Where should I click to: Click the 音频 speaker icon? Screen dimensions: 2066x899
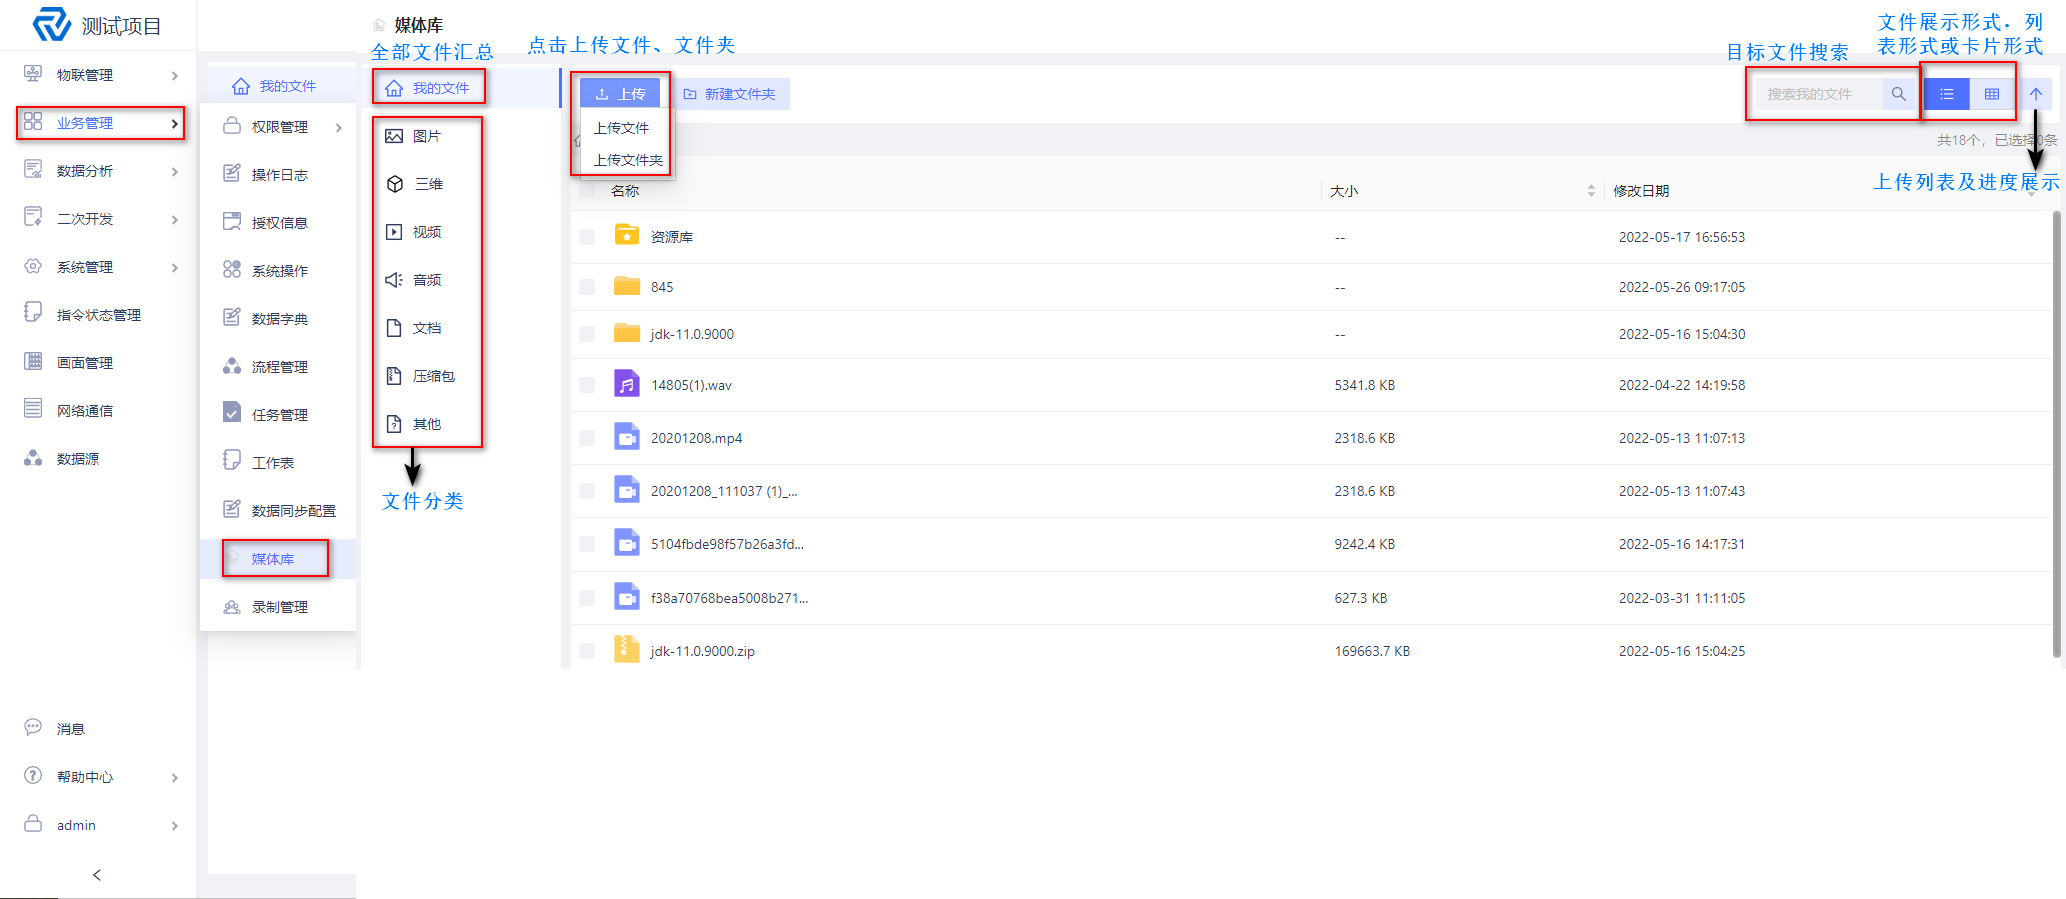(395, 280)
